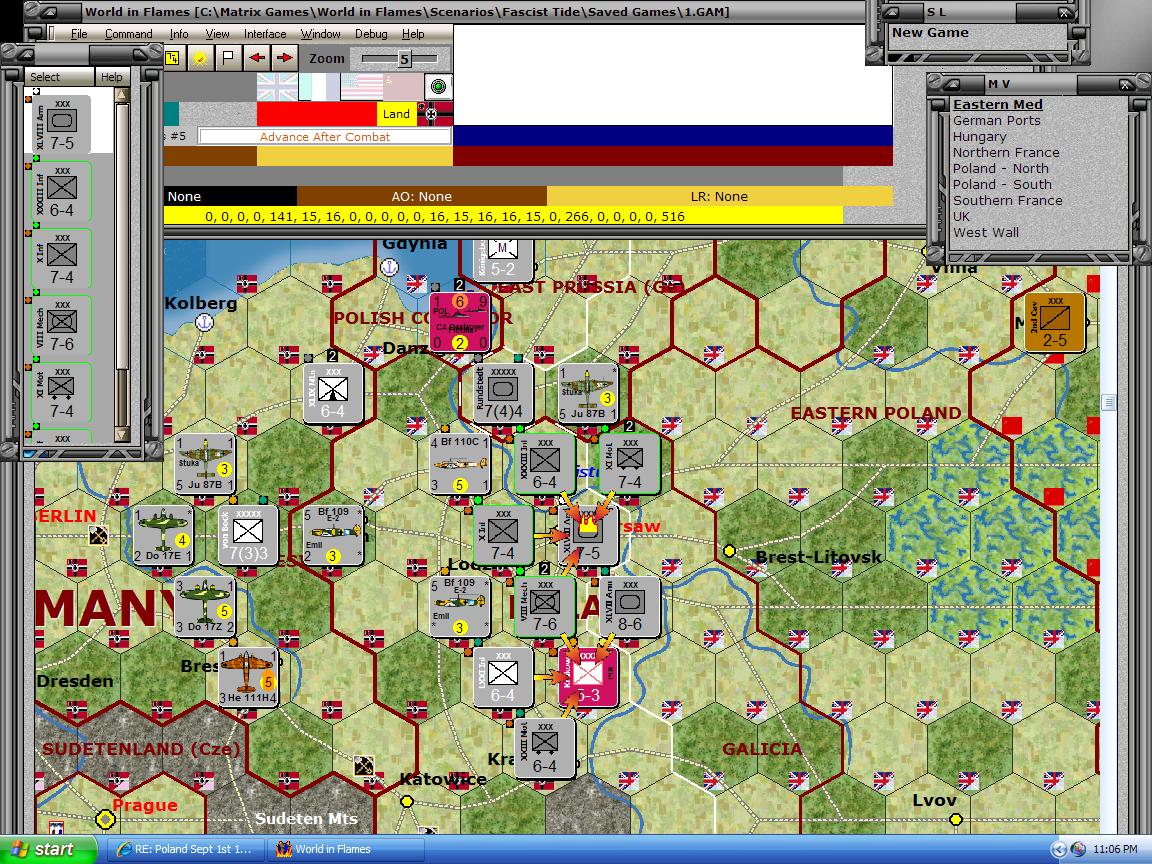Click the Kolberg port anchor symbol
The width and height of the screenshot is (1152, 864).
click(x=204, y=322)
